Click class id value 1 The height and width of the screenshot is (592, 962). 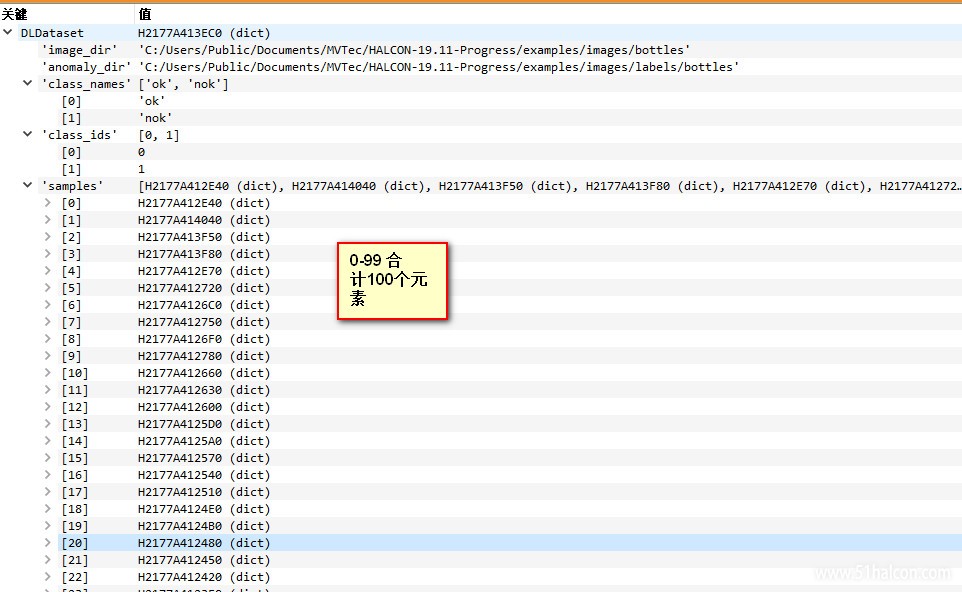coord(141,169)
